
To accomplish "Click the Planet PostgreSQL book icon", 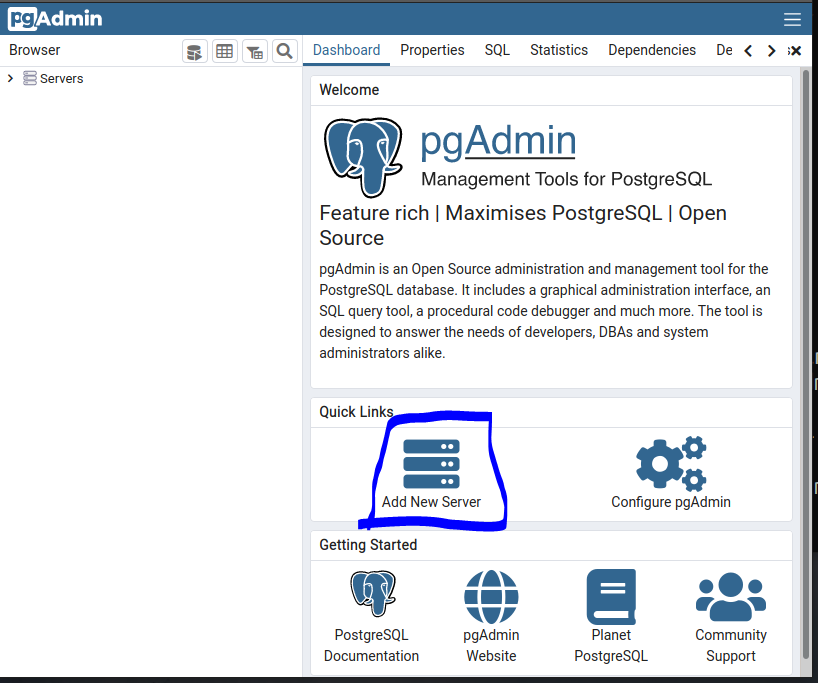I will click(x=611, y=597).
